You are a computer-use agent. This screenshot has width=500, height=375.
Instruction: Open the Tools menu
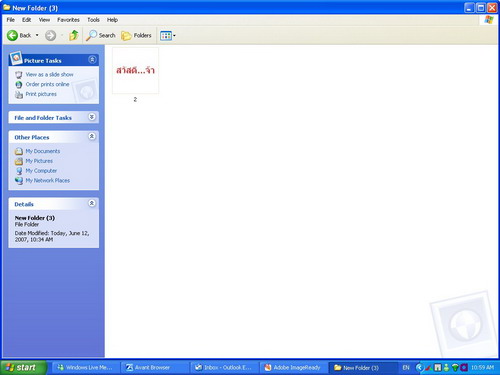pyautogui.click(x=93, y=20)
